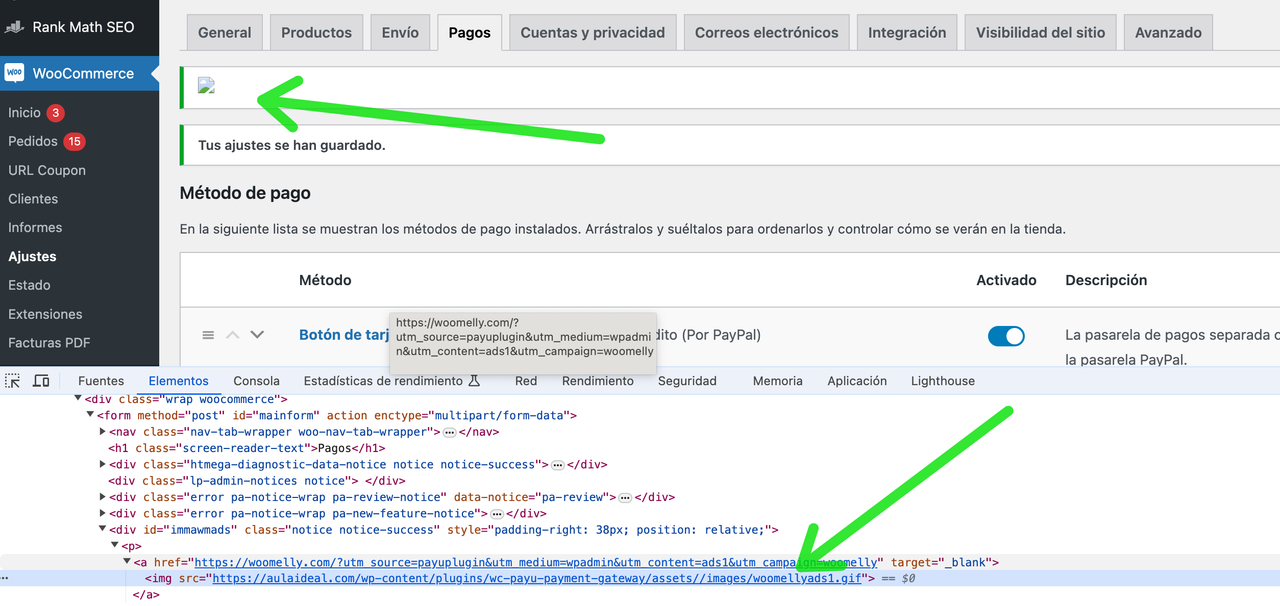Collapse the div id immawmads node
This screenshot has width=1280, height=606.
(x=104, y=530)
